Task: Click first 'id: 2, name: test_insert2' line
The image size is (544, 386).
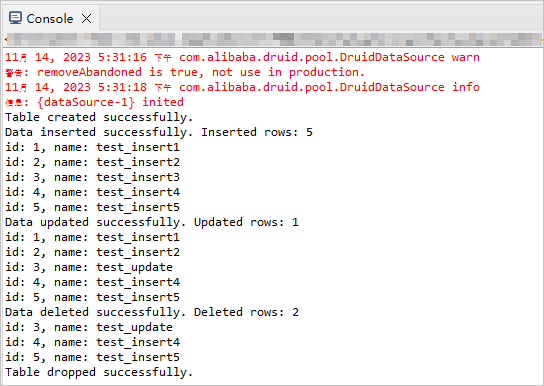Action: tap(92, 162)
